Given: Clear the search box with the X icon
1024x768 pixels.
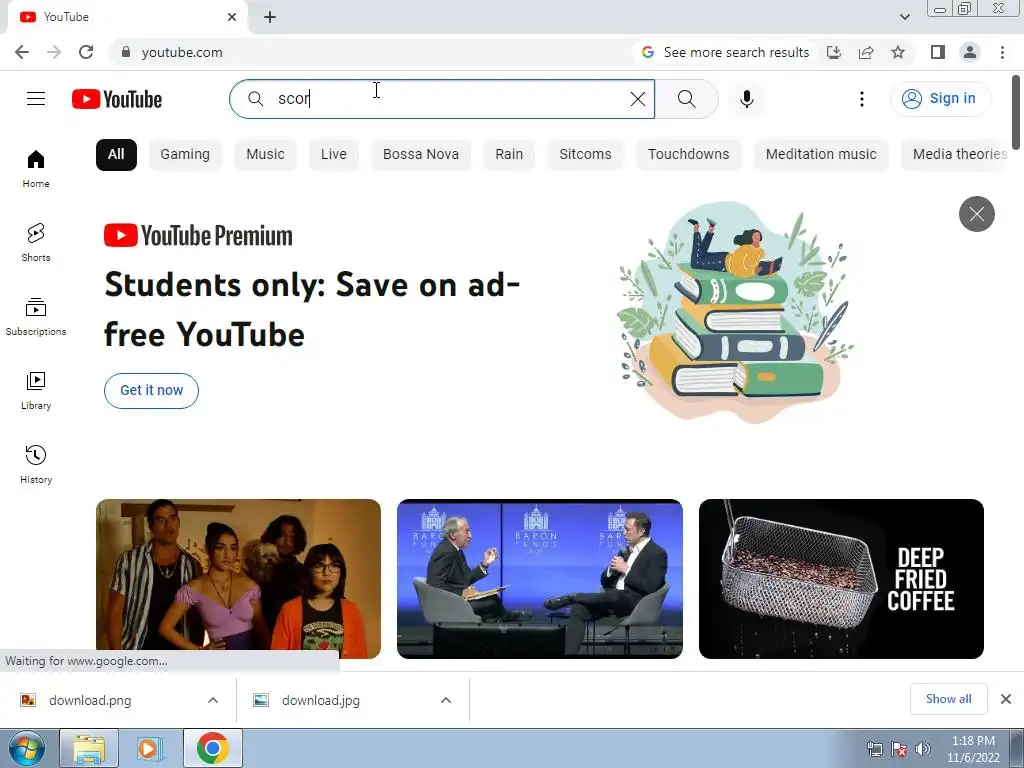Looking at the screenshot, I should (637, 99).
